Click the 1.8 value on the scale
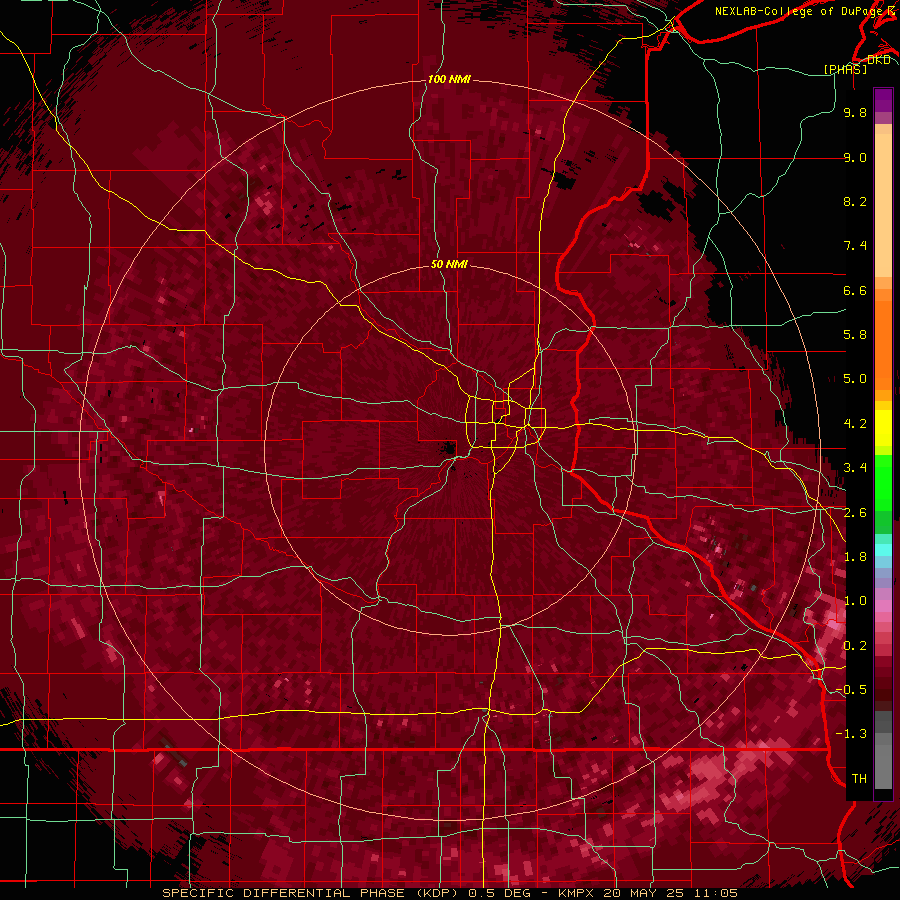The height and width of the screenshot is (900, 900). (855, 557)
